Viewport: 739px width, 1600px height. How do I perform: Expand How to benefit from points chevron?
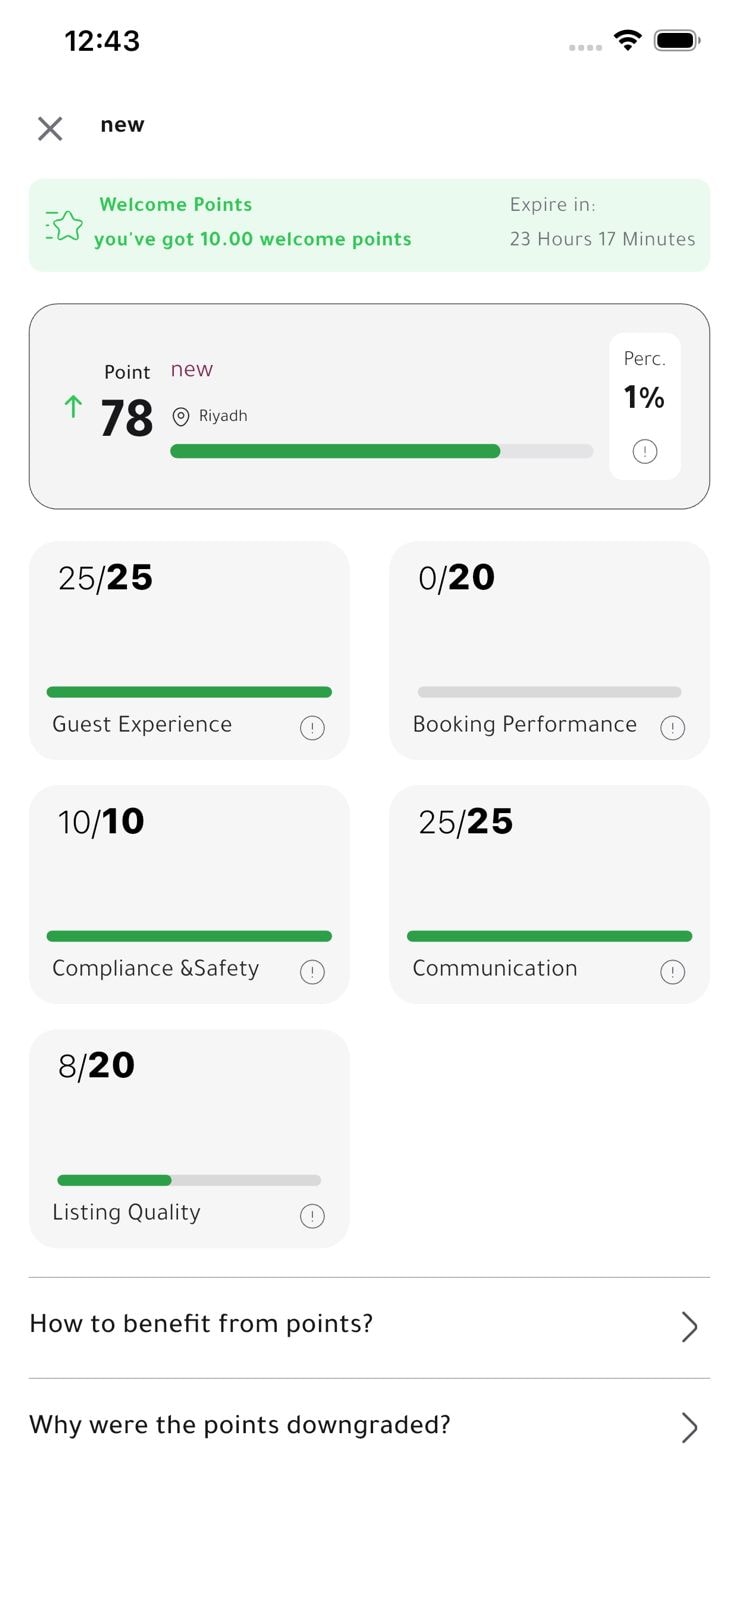click(x=689, y=1326)
